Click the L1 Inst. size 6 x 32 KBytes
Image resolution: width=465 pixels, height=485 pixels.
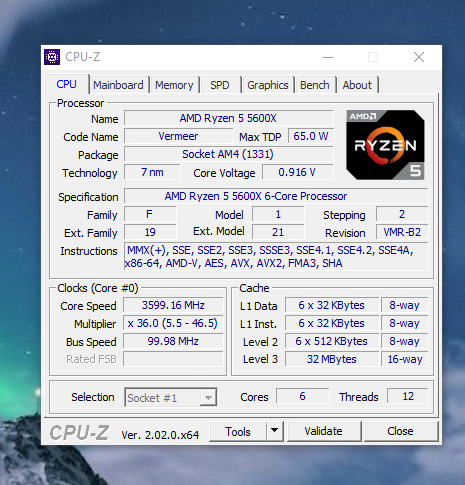(x=332, y=323)
